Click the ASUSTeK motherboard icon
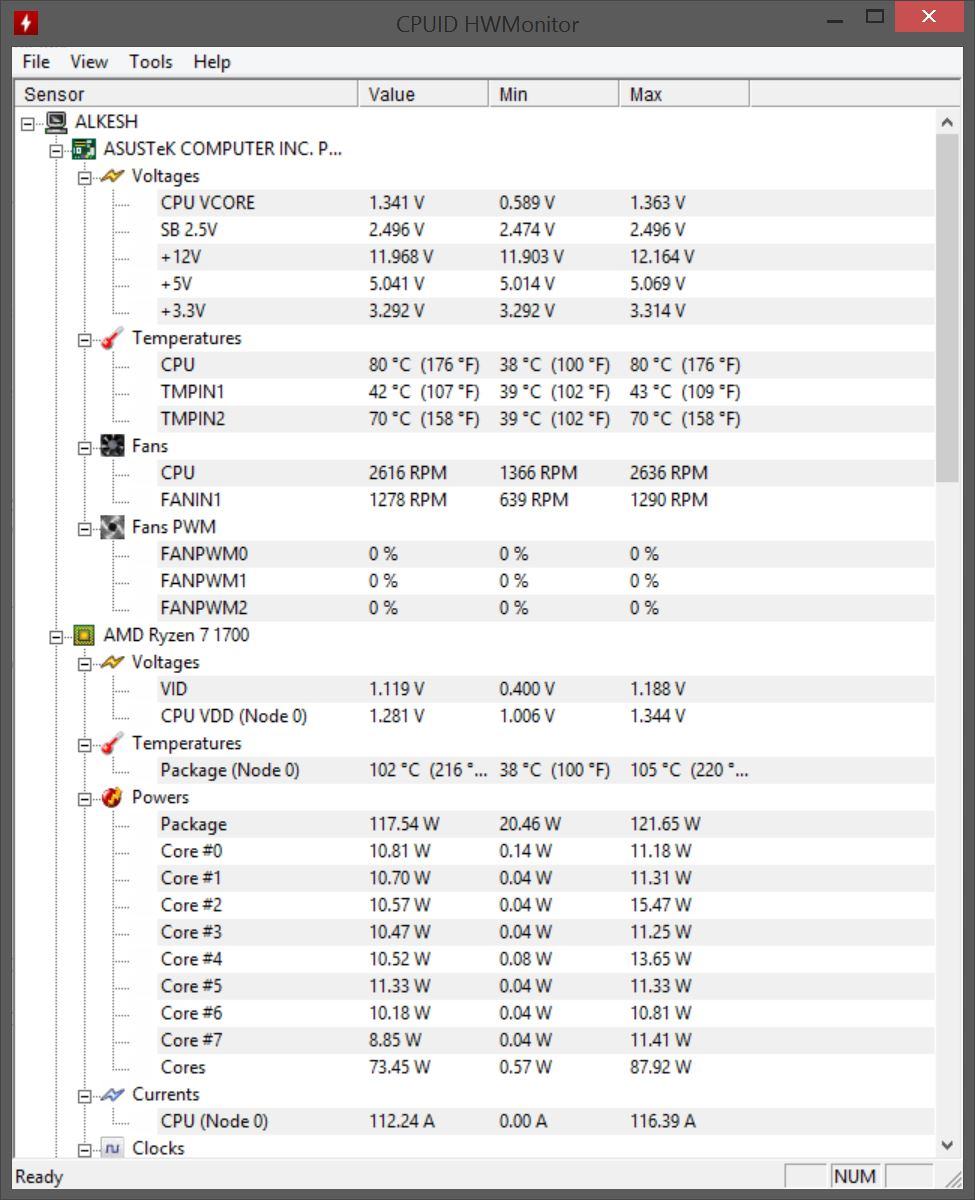The width and height of the screenshot is (975, 1200). [x=84, y=149]
